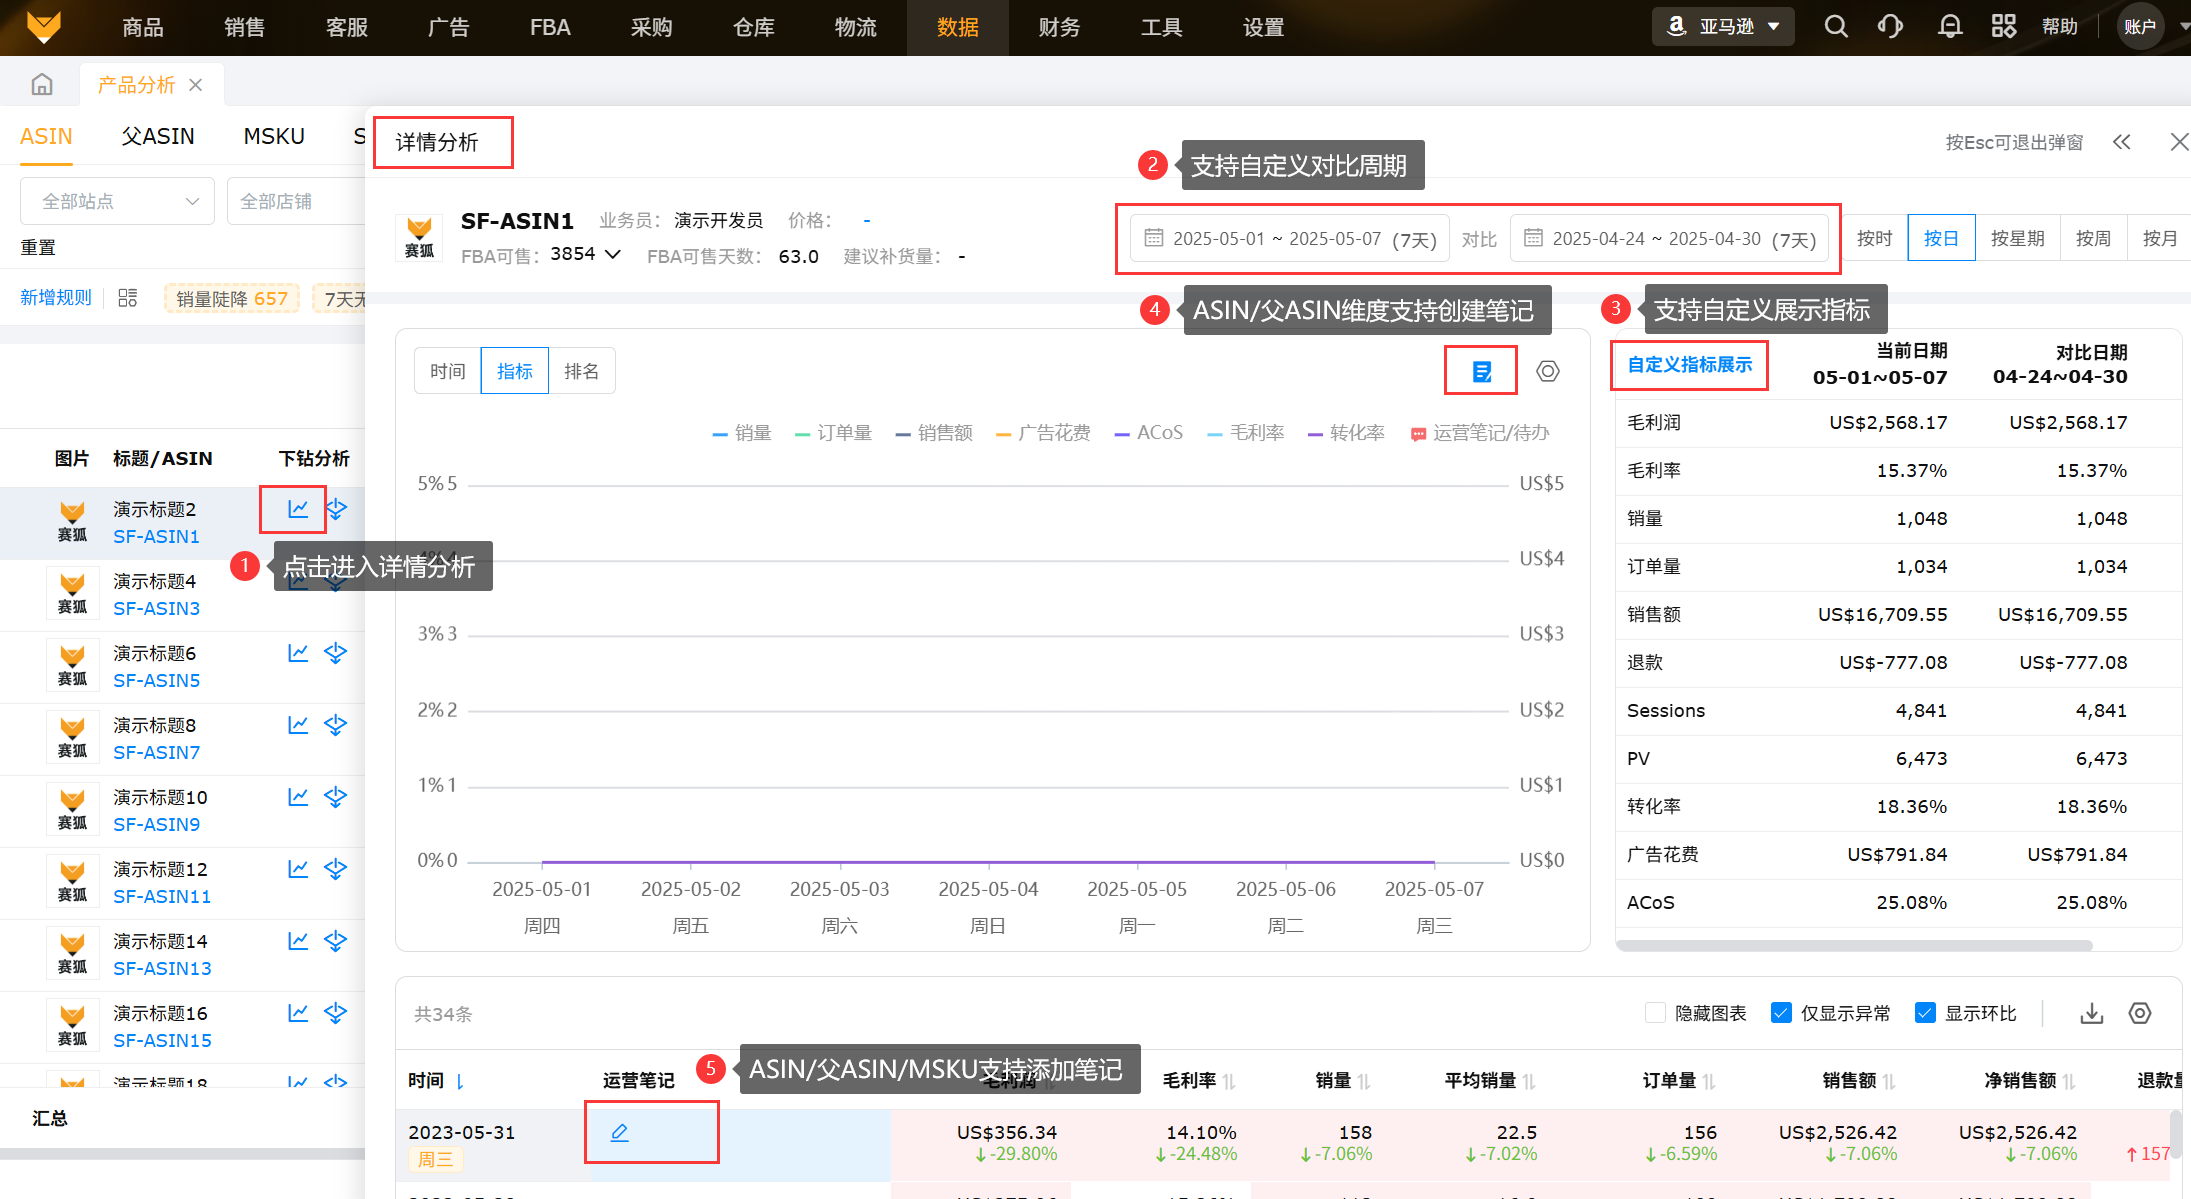Expand FBA可售 3854 chevron
This screenshot has height=1199, width=2191.
(613, 254)
